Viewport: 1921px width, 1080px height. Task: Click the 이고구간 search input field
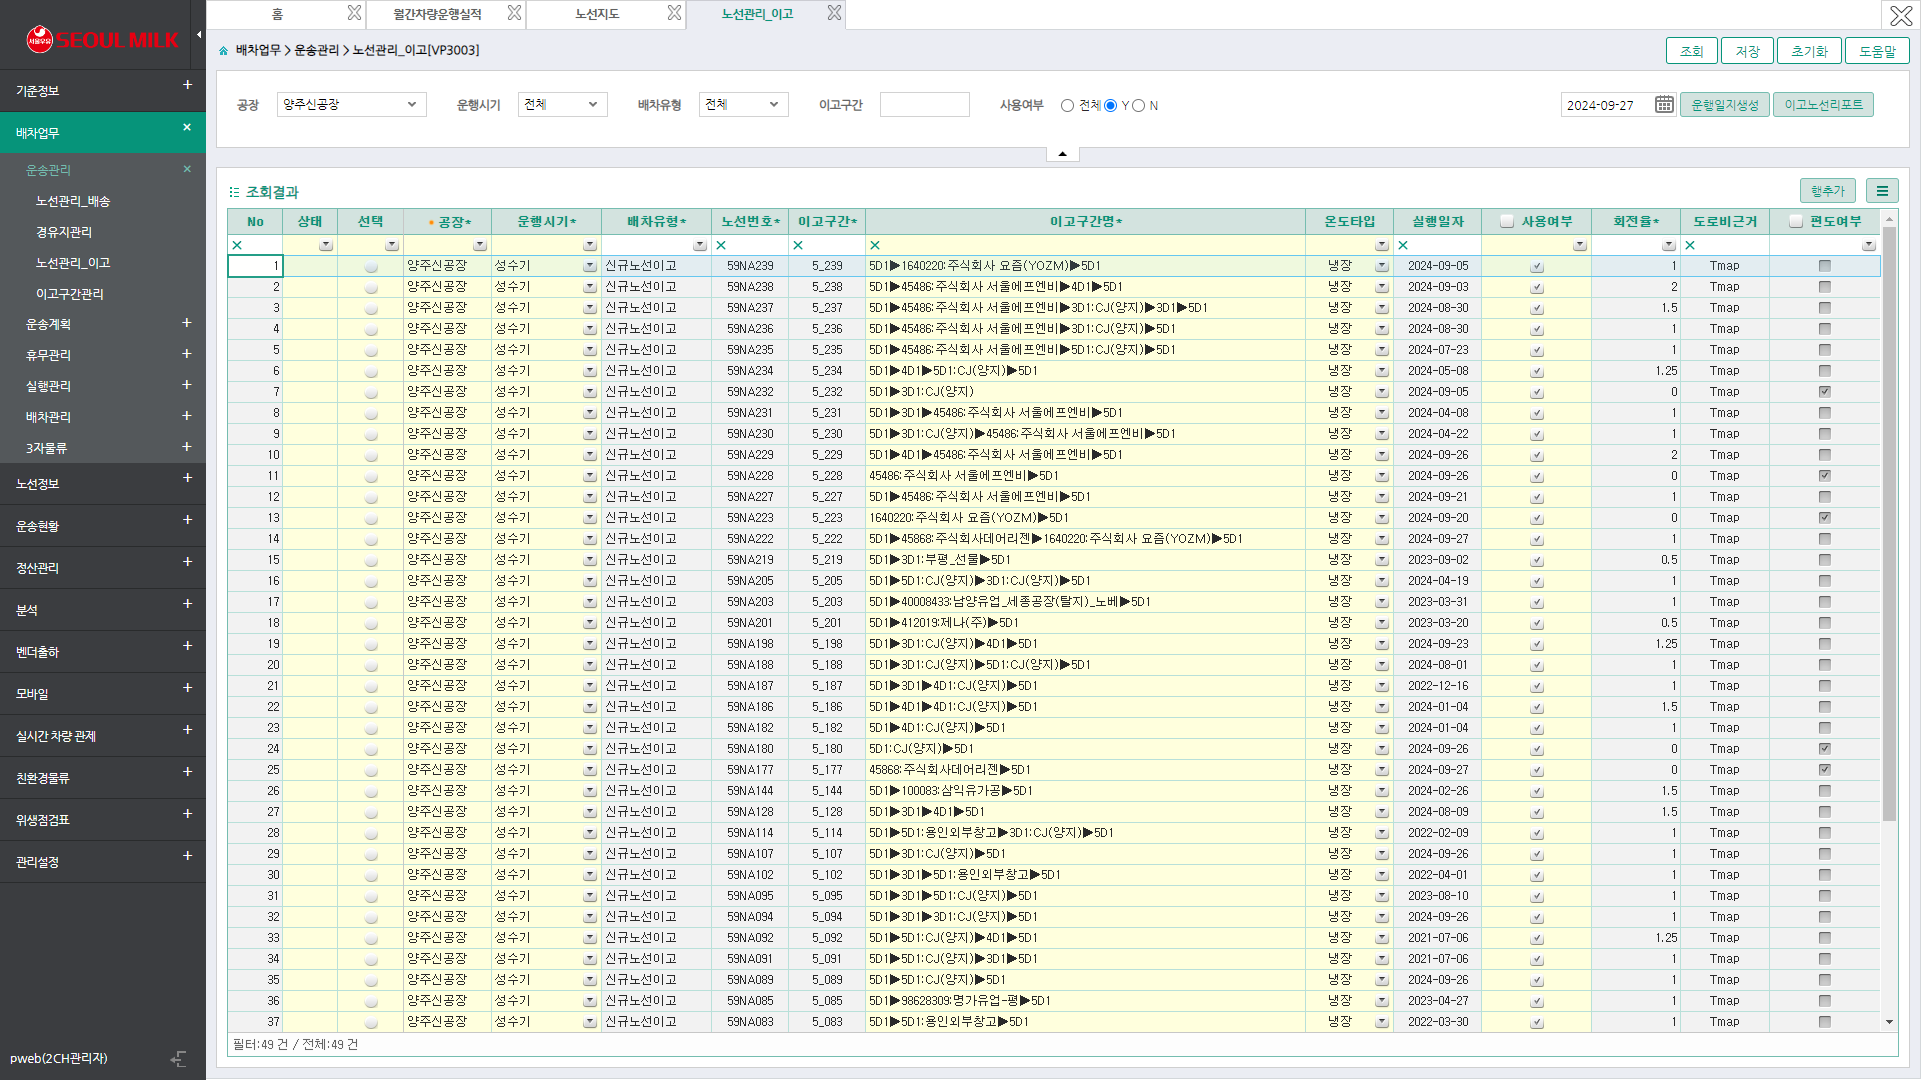(925, 104)
